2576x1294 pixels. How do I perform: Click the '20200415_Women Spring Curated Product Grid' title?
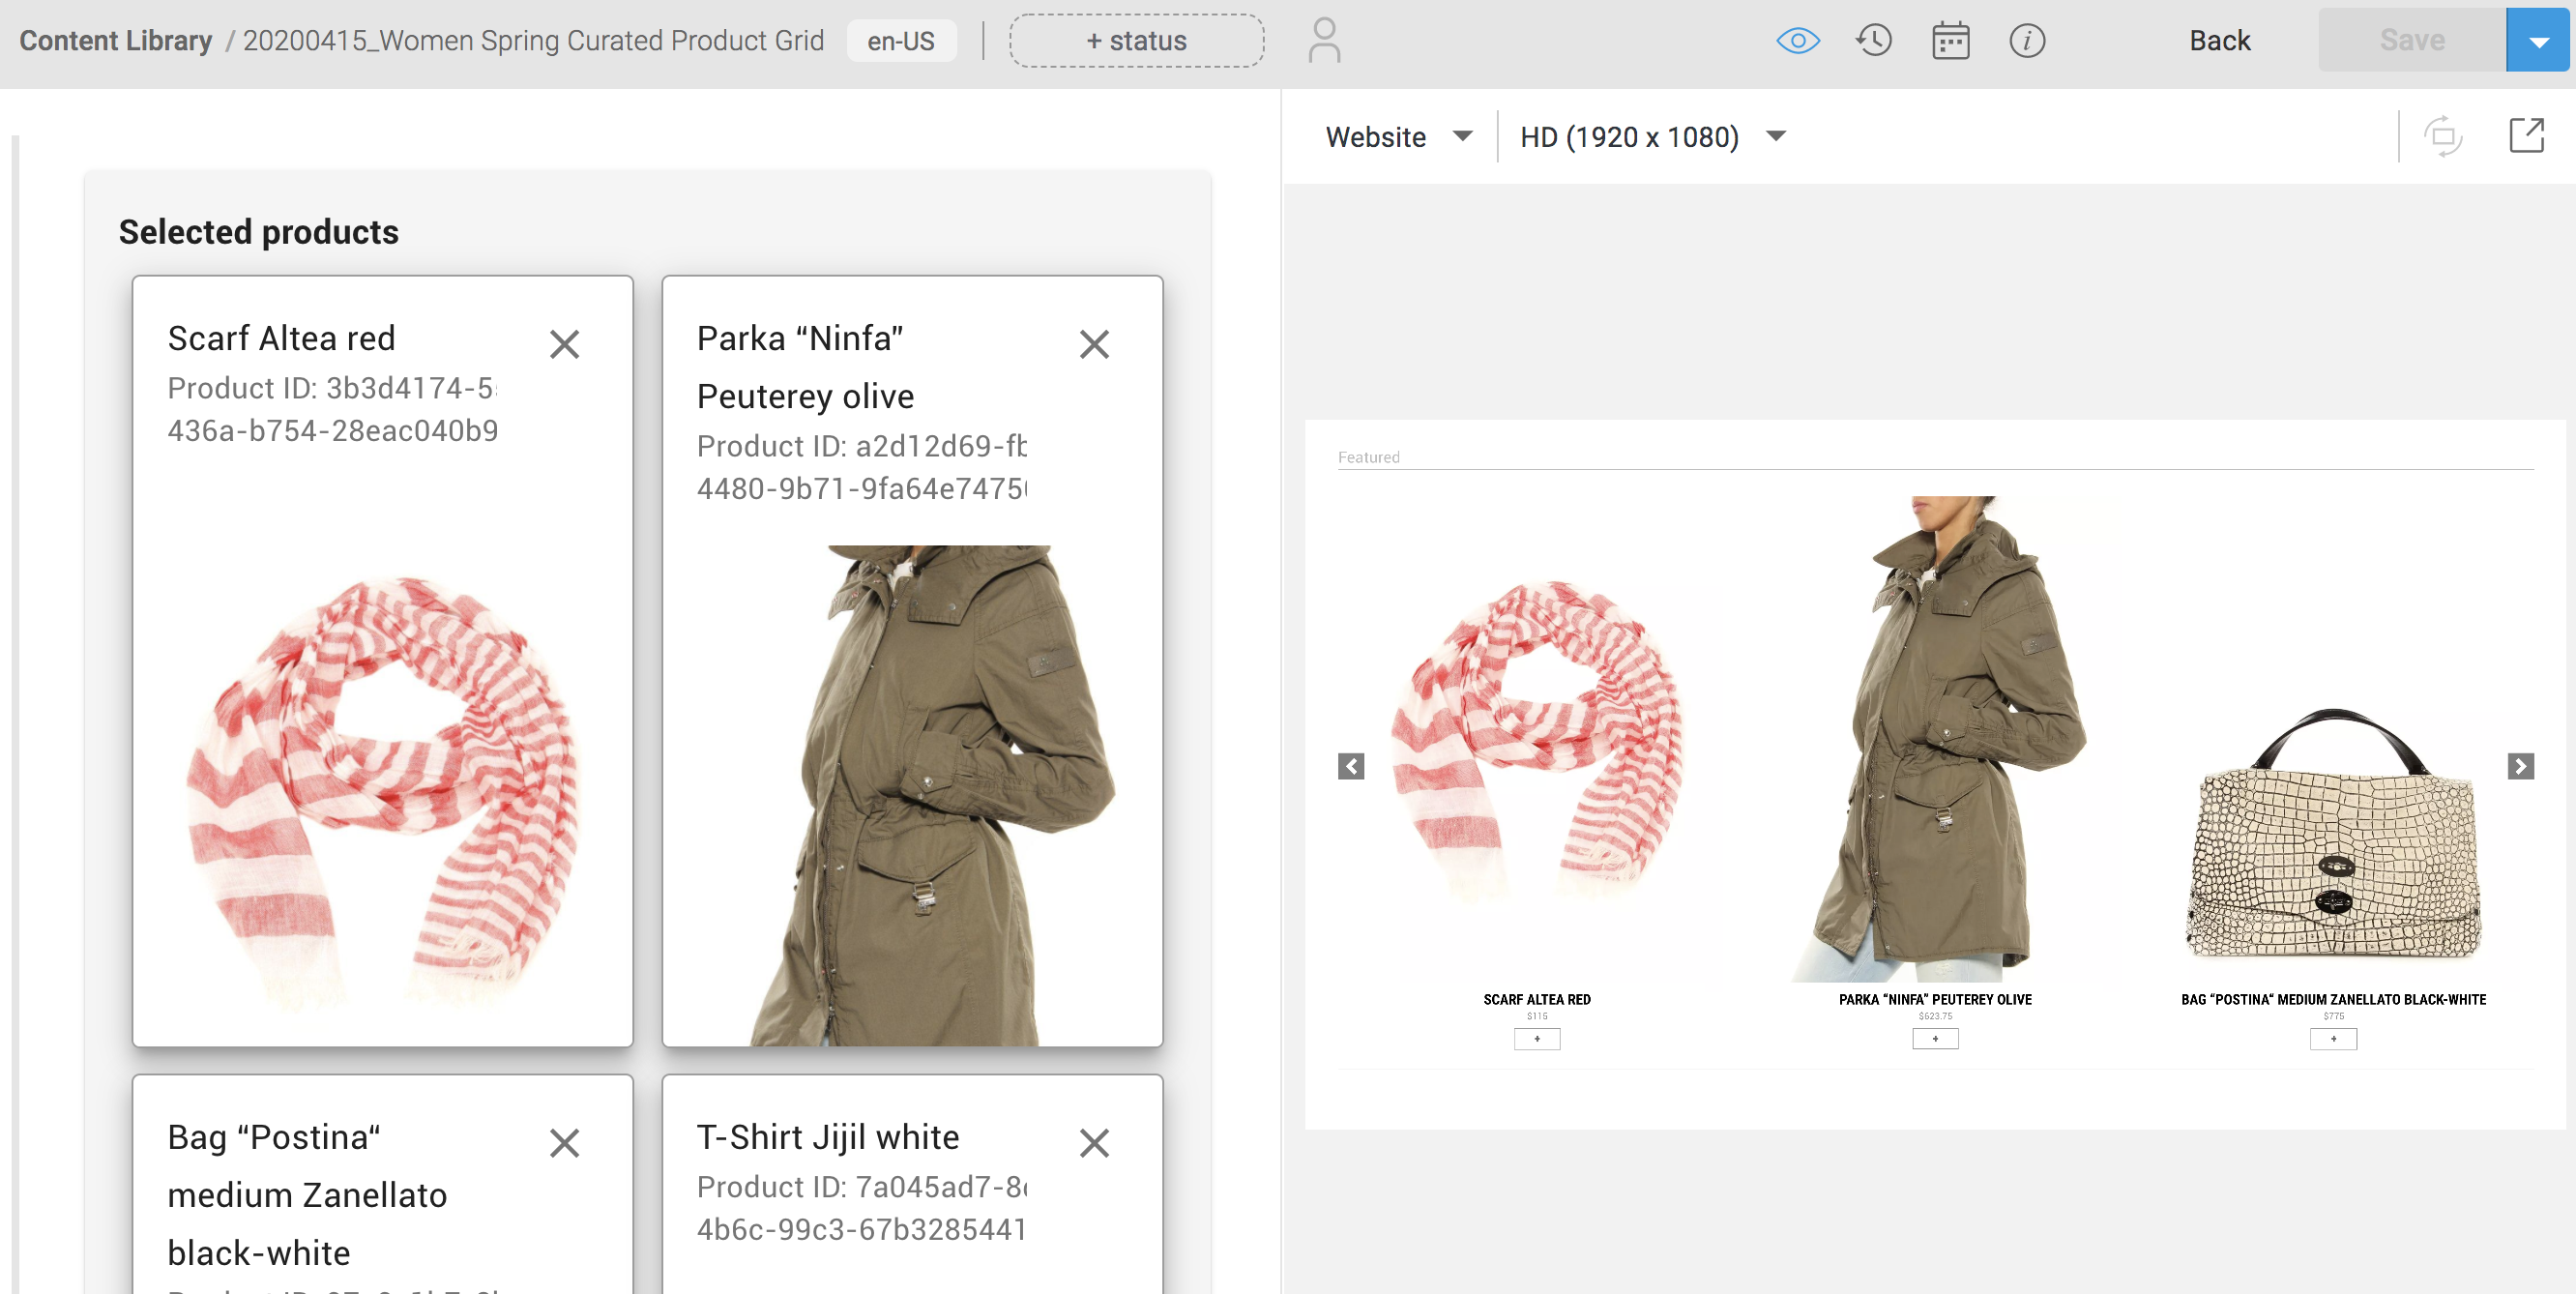[x=533, y=41]
